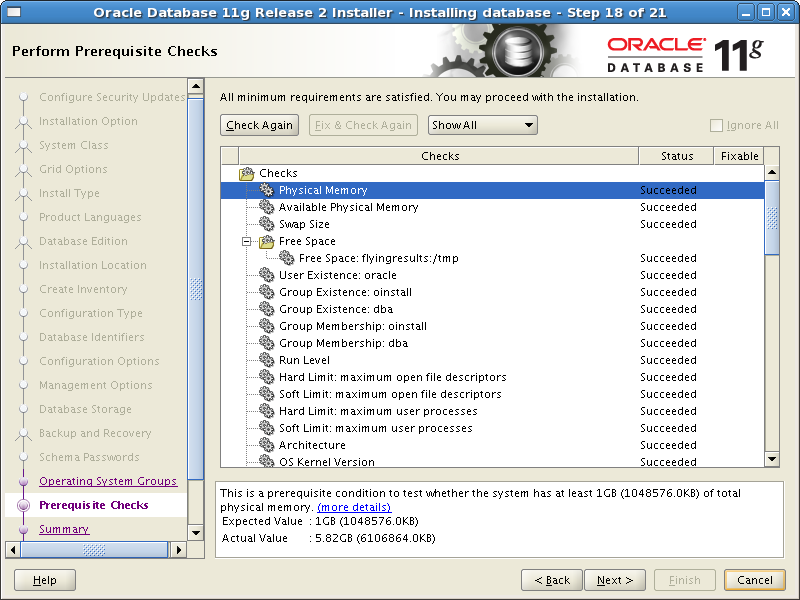Screen dimensions: 800x600
Task: Open the Summary step link
Action: tap(64, 529)
